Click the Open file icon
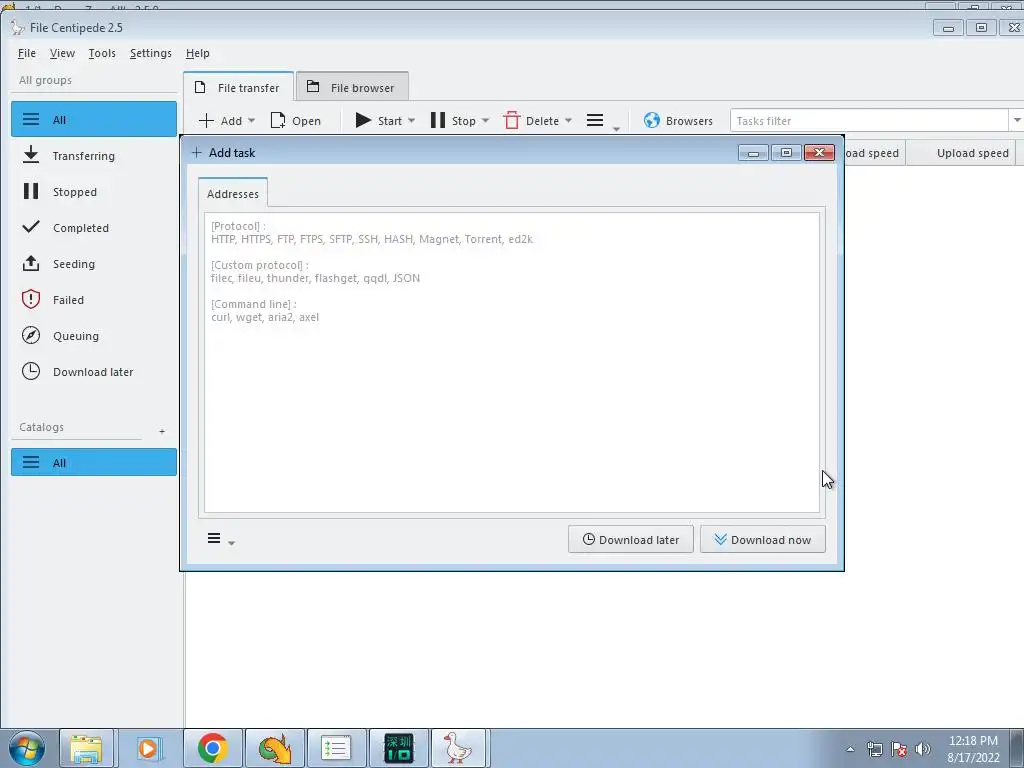1024x768 pixels. point(278,121)
